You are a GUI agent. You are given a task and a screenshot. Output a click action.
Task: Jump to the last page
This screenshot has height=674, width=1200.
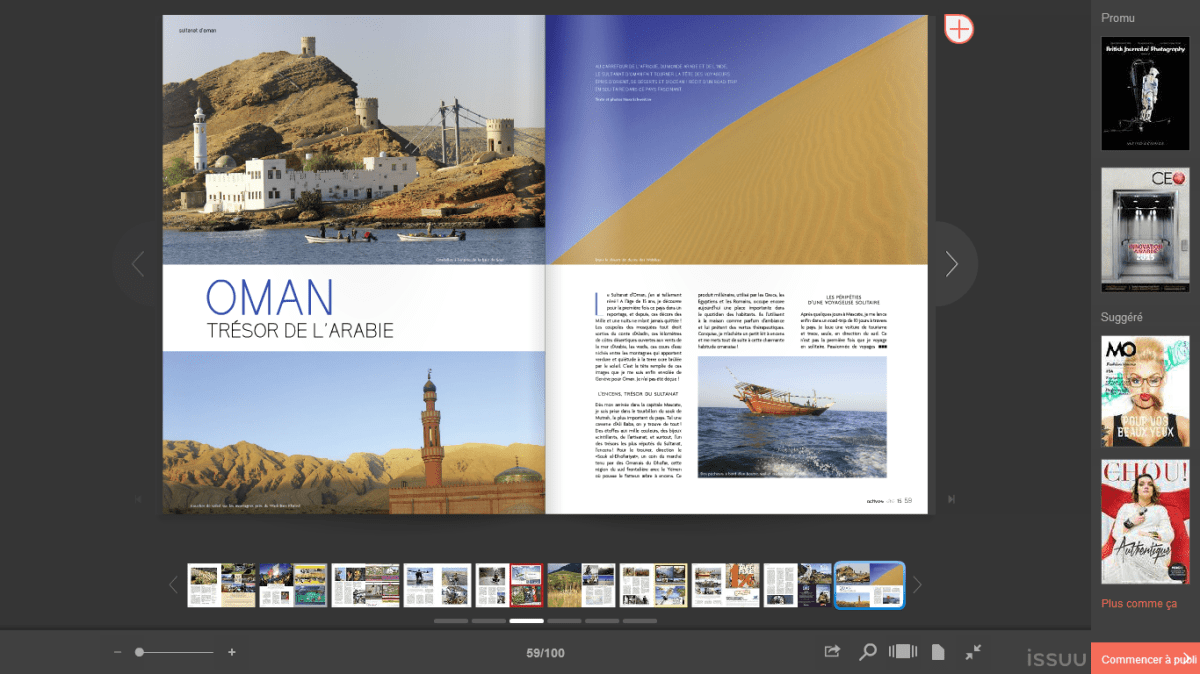coord(951,499)
